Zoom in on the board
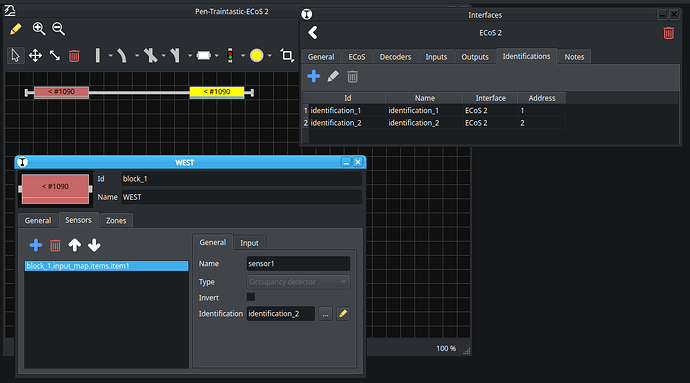The image size is (690, 383). click(39, 29)
